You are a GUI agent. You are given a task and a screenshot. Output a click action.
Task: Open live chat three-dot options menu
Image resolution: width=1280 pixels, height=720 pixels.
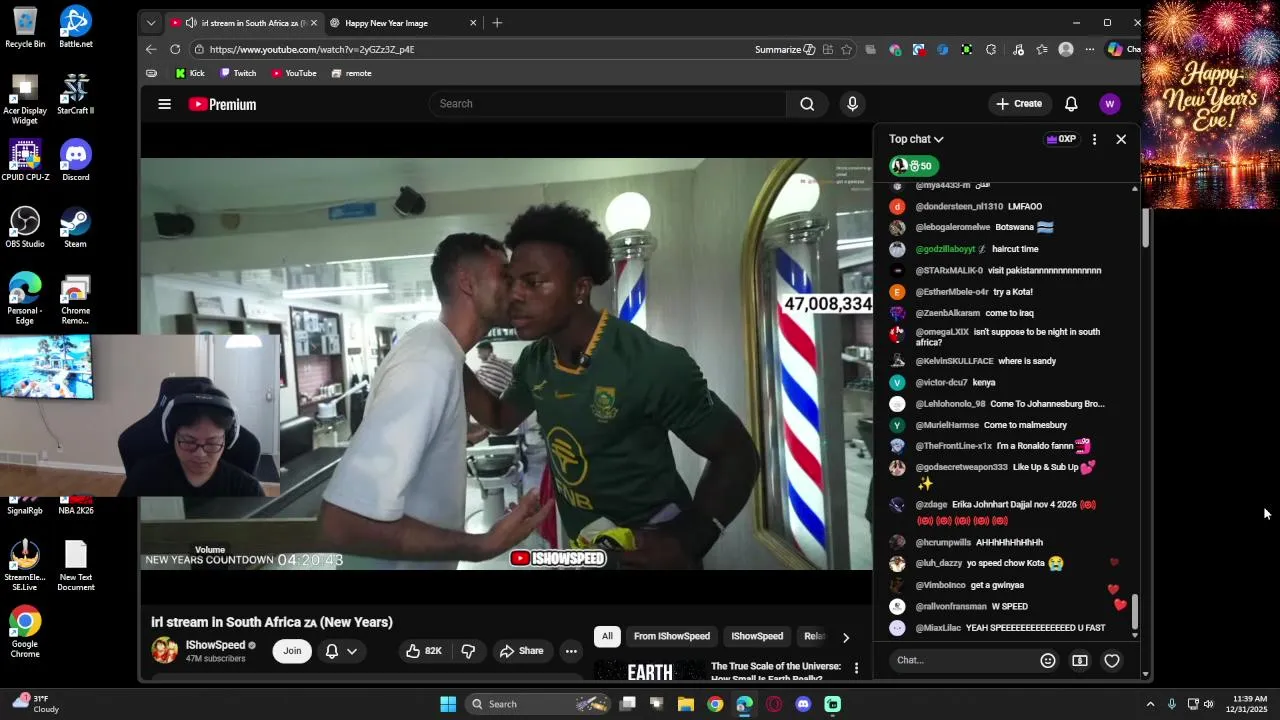click(x=1094, y=139)
